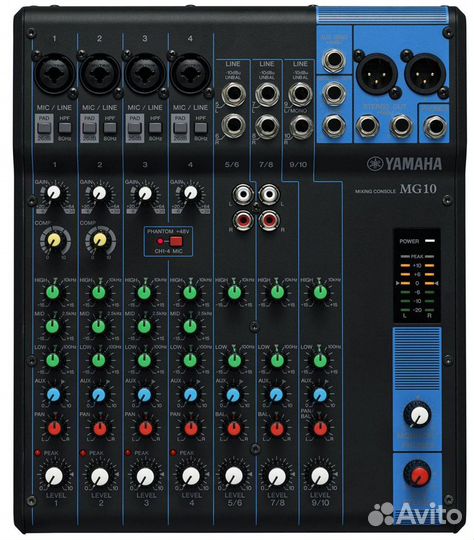Adjust the yellow COMP knob on channel 1
The height and width of the screenshot is (540, 474).
click(x=54, y=240)
